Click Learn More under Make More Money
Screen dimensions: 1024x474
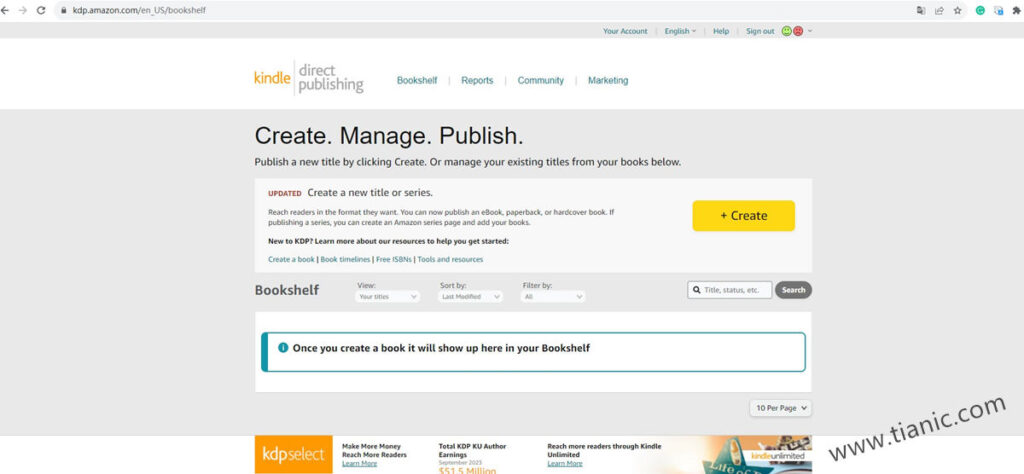(x=359, y=464)
